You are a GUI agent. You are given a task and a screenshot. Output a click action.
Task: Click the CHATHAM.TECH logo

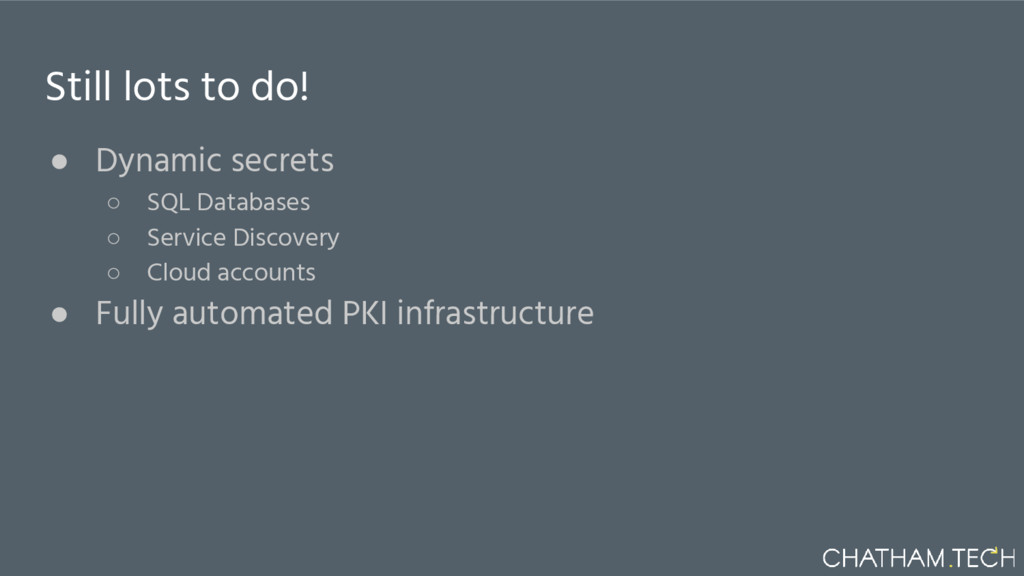[918, 557]
